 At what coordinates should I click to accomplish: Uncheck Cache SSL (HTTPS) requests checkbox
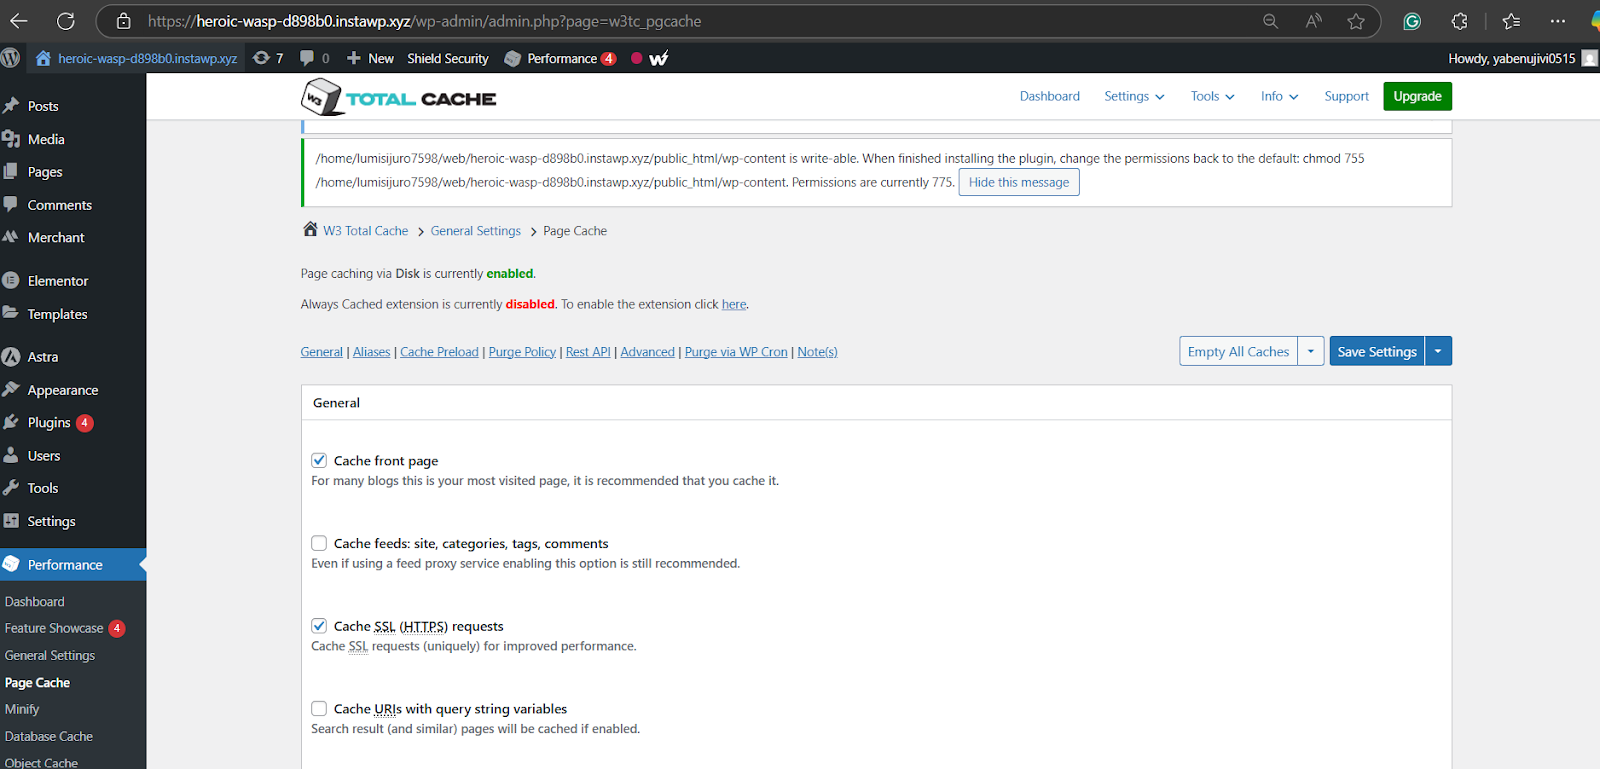coord(319,626)
